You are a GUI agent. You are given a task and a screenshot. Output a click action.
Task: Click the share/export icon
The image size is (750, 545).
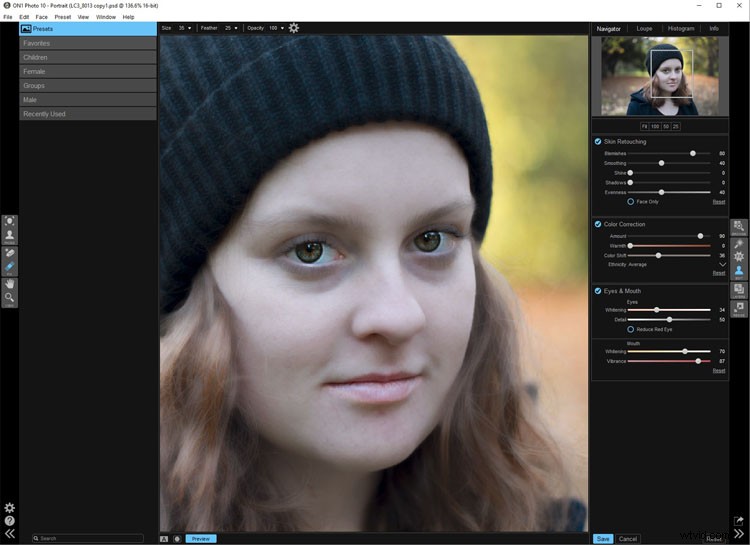tap(739, 520)
